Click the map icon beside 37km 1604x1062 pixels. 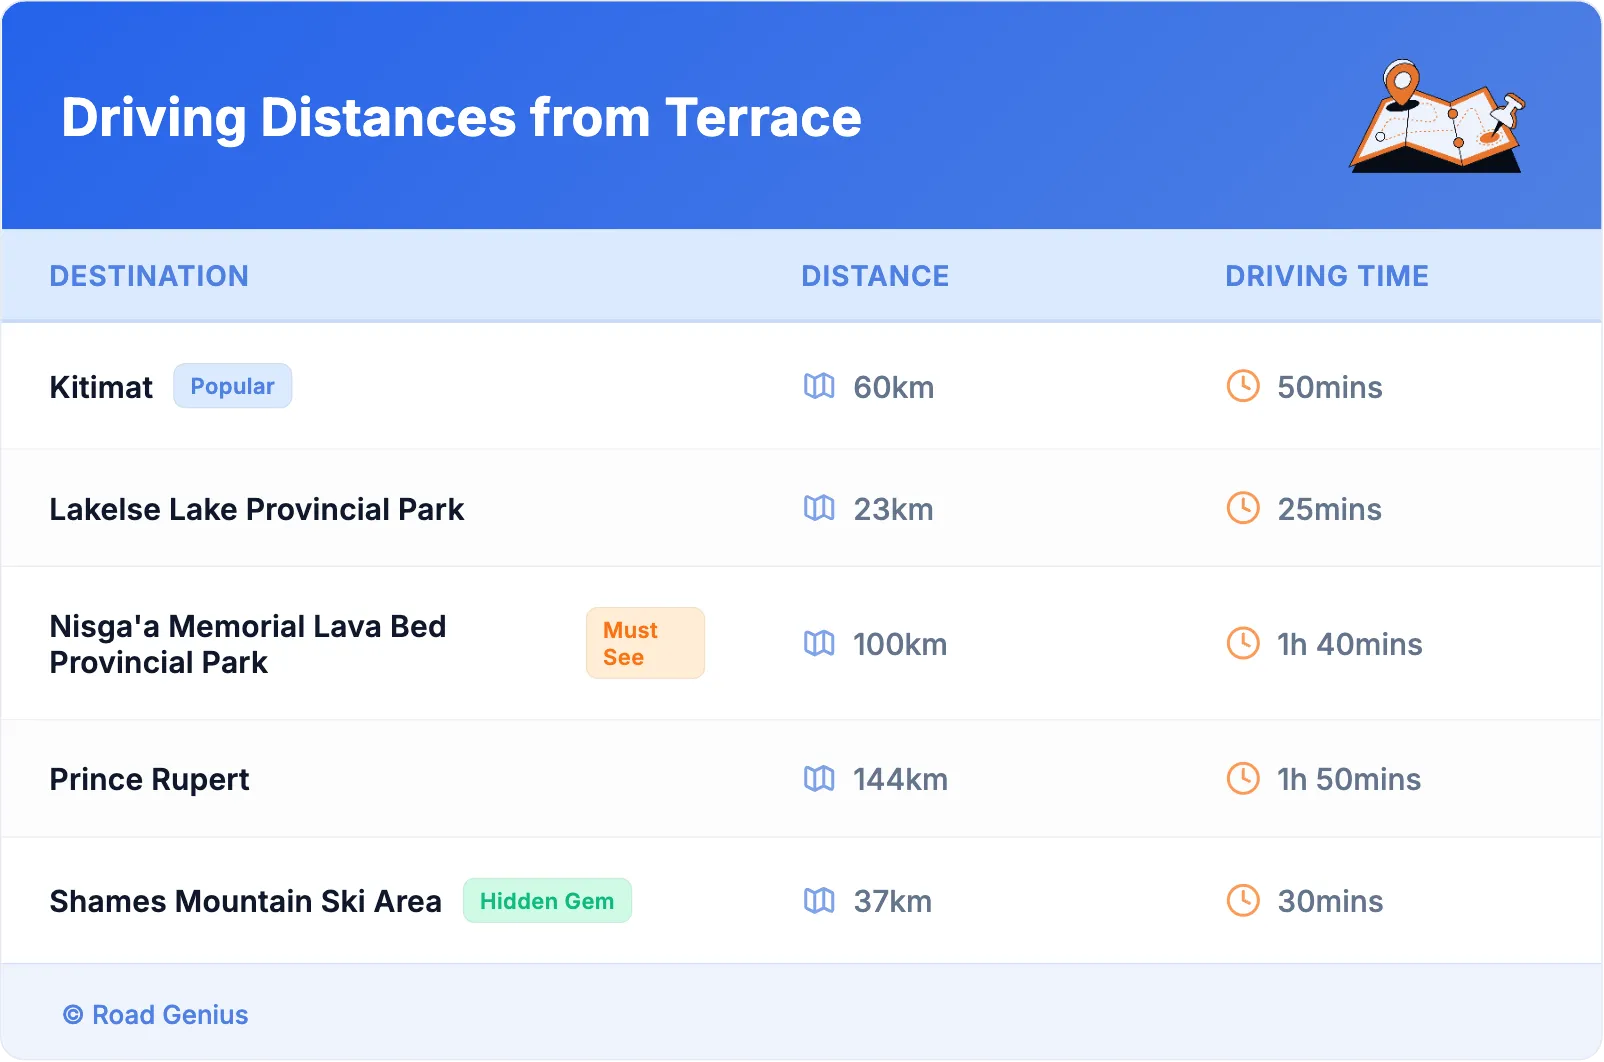pyautogui.click(x=819, y=900)
